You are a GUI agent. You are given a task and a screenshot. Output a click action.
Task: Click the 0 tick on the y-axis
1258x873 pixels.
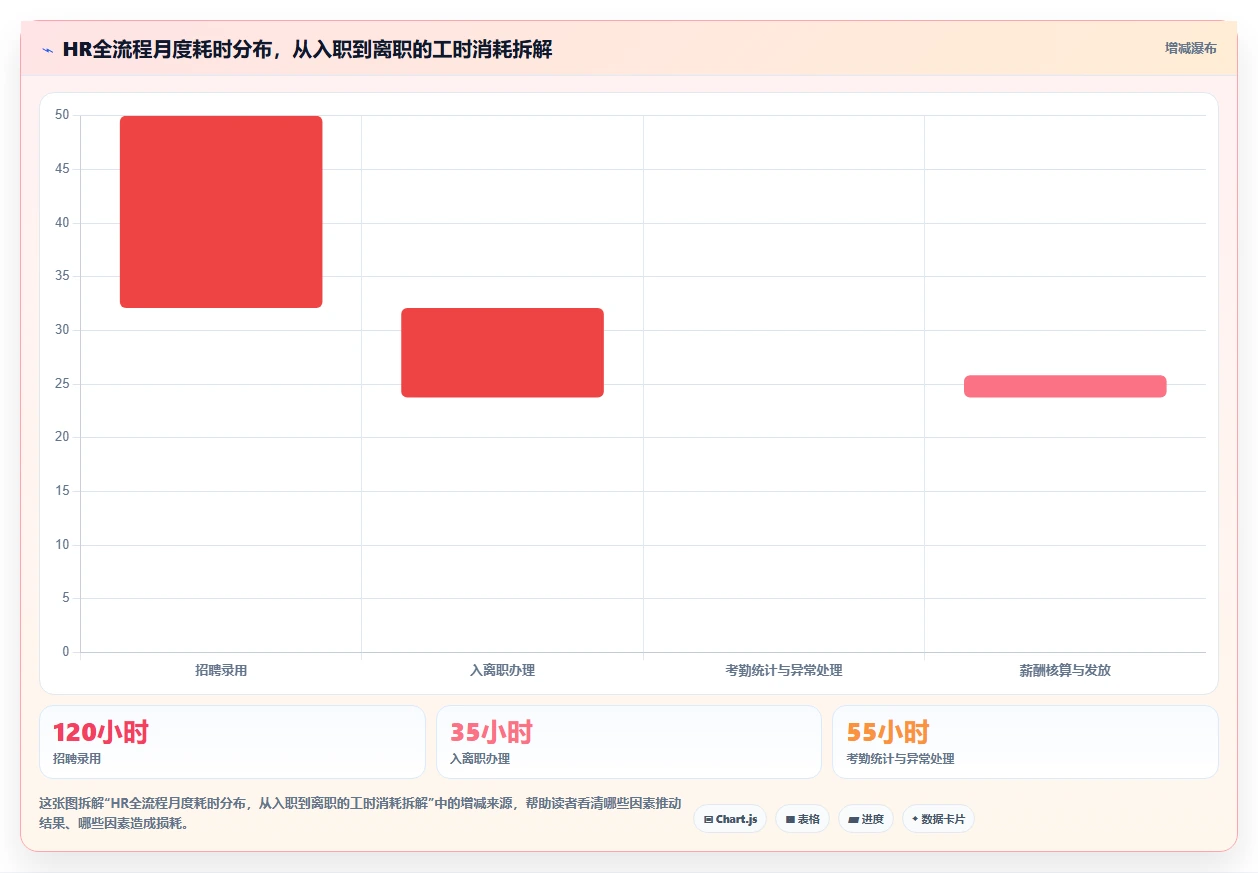pos(66,652)
